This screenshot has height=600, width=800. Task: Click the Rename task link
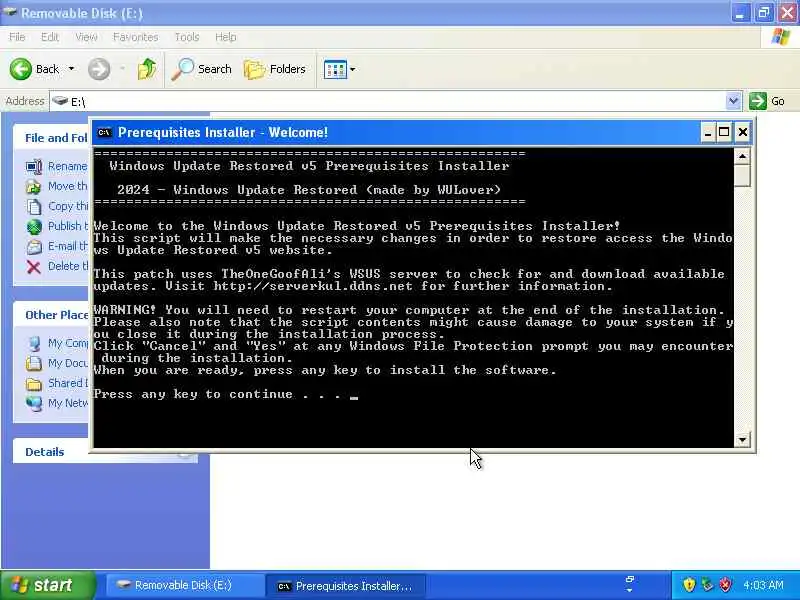[67, 166]
